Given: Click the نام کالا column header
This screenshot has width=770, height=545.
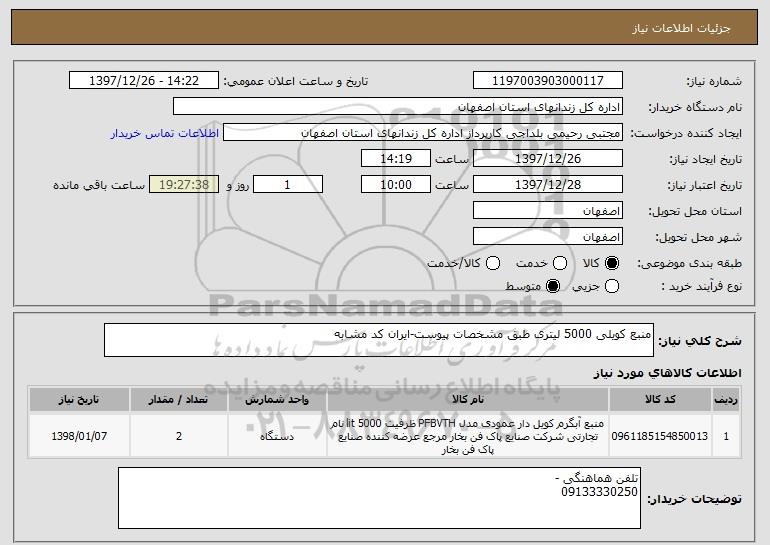Looking at the screenshot, I should coord(468,400).
